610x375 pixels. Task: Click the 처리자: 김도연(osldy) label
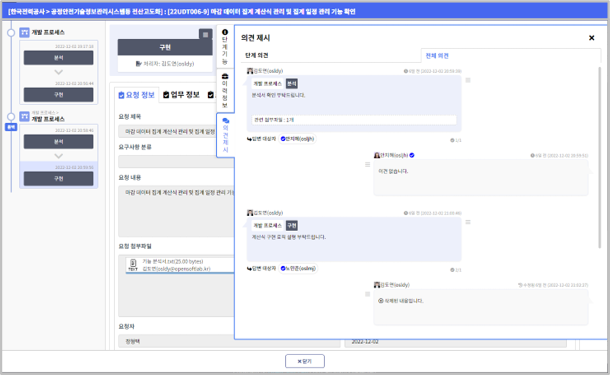pyautogui.click(x=165, y=63)
